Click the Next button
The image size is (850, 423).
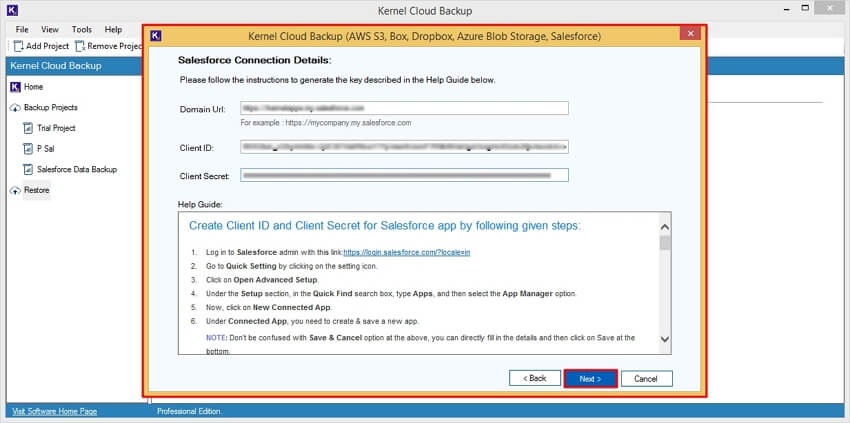590,379
